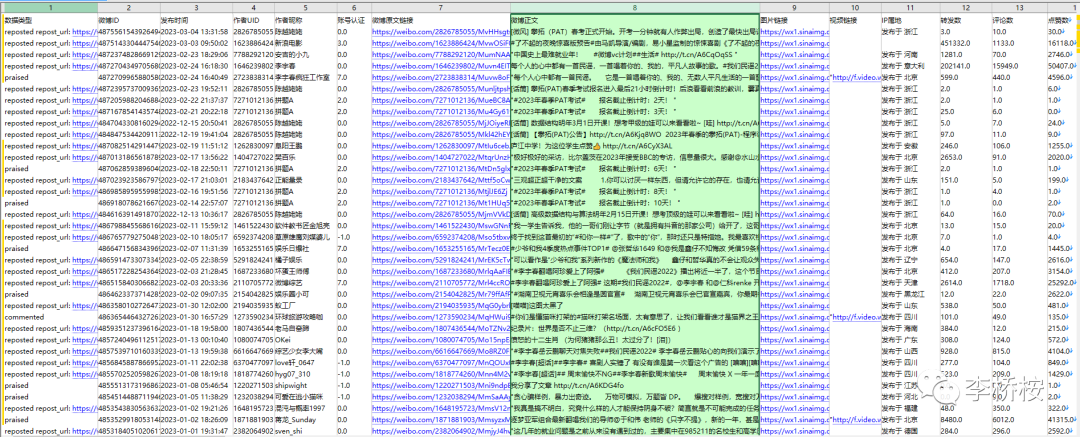
Task: Select UID cell 1623886424
Action: click(x=253, y=43)
